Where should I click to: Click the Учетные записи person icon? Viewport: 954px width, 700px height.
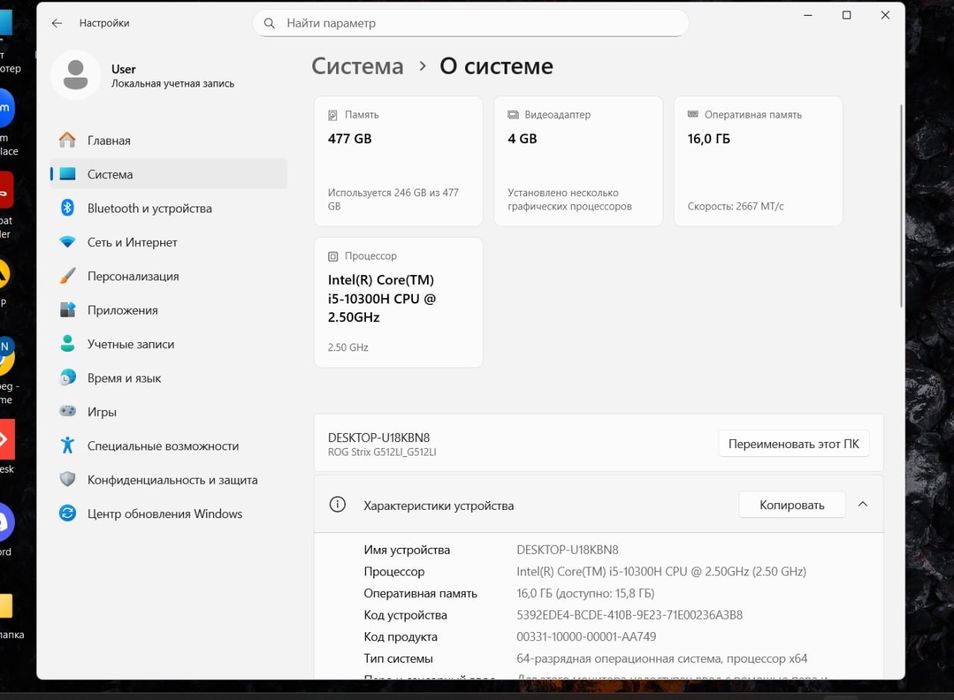(x=68, y=344)
